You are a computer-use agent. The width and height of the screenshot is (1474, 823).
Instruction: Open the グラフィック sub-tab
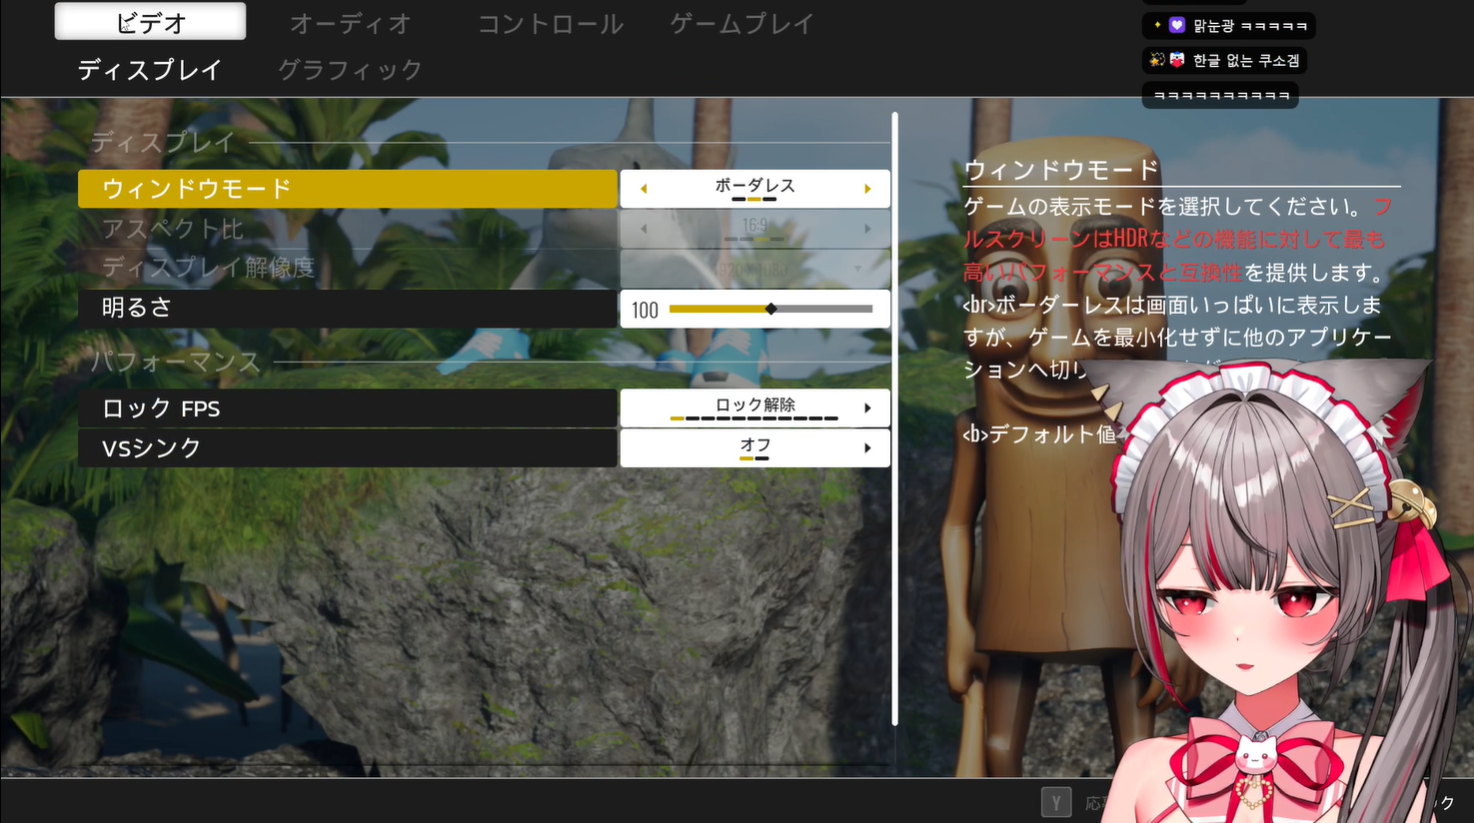pyautogui.click(x=350, y=70)
